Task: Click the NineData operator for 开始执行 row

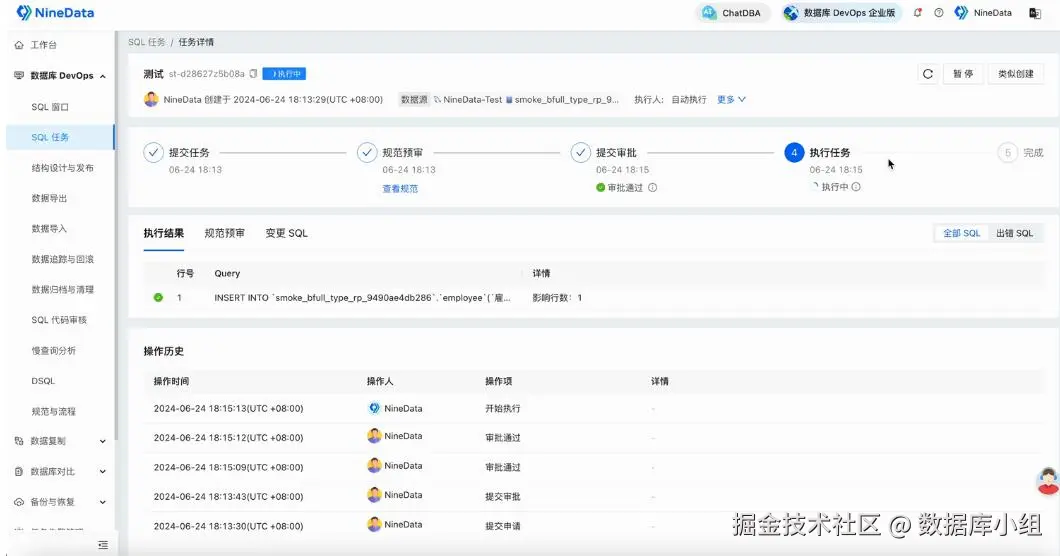Action: click(395, 409)
